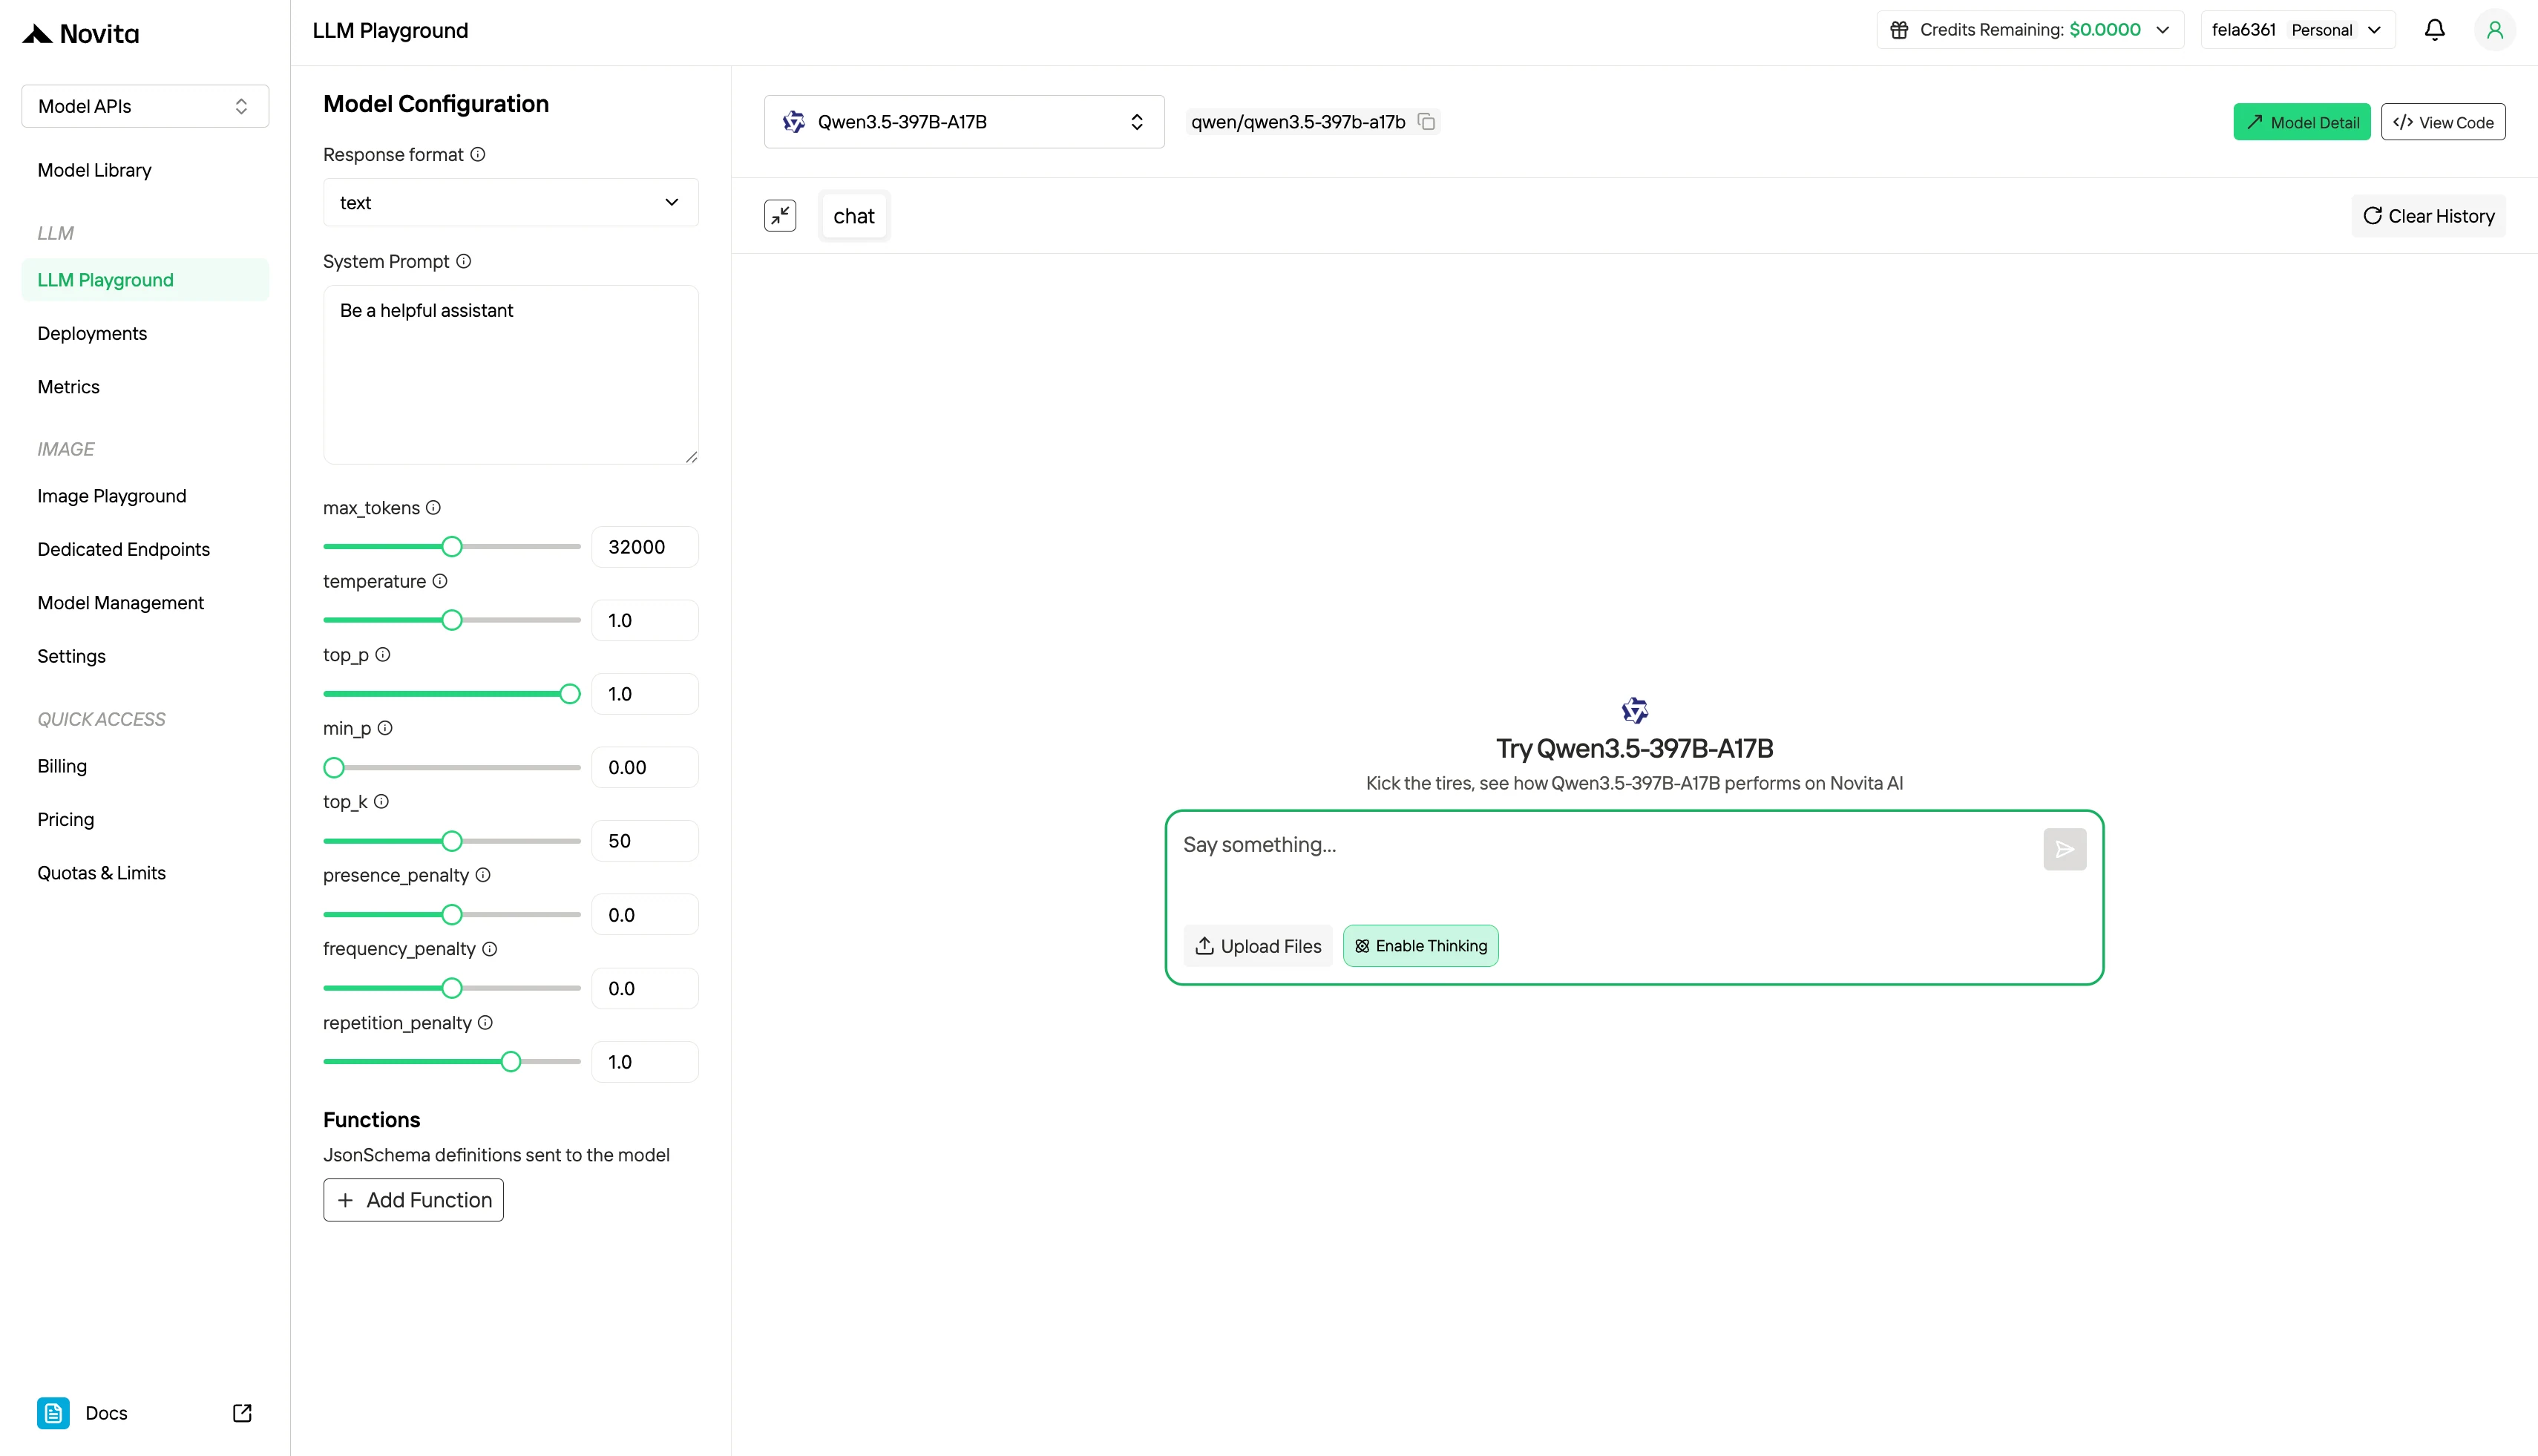
Task: Click the presence_penalty value field
Action: pyautogui.click(x=645, y=914)
